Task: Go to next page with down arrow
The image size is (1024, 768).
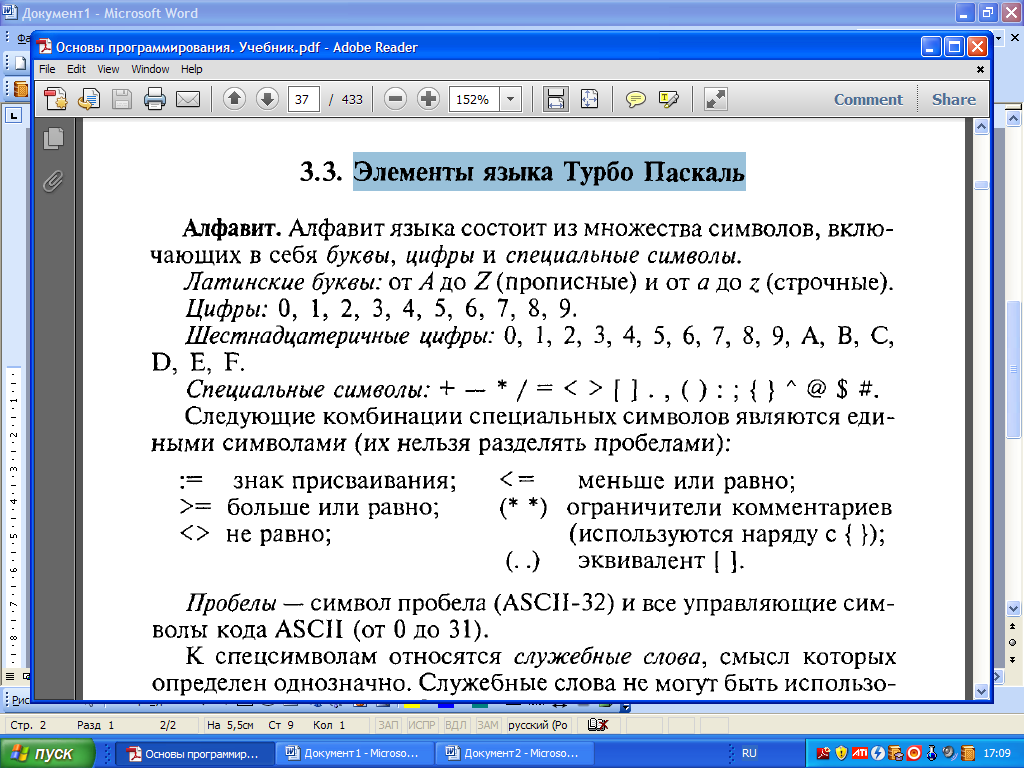Action: (x=267, y=99)
